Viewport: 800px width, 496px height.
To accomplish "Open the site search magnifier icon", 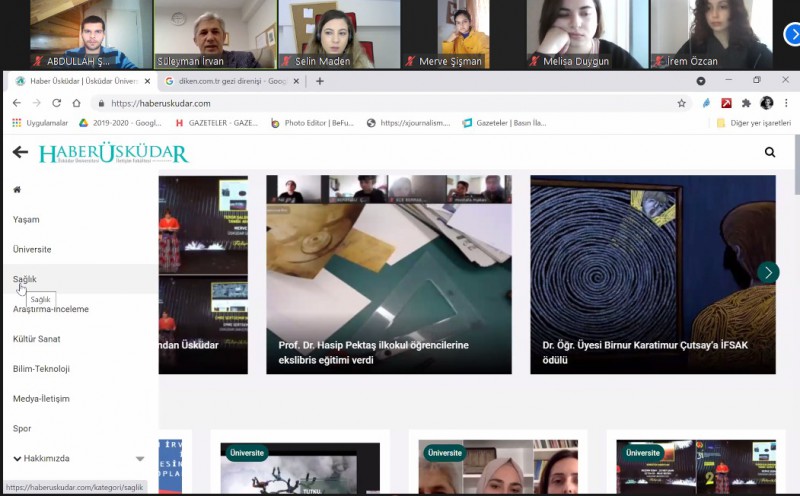I will (770, 153).
